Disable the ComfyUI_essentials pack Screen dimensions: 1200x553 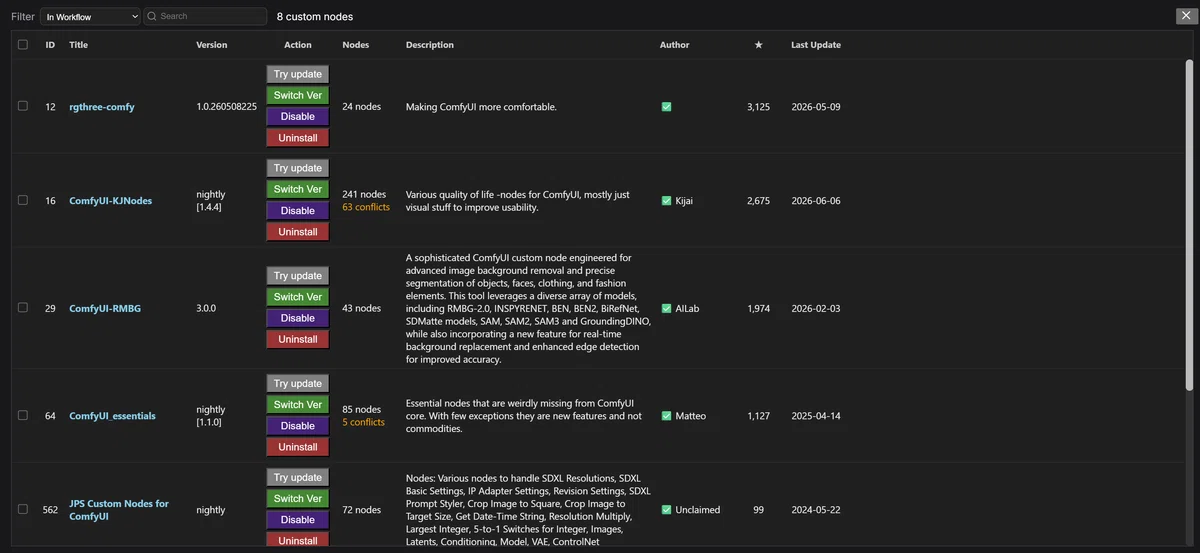tap(298, 426)
